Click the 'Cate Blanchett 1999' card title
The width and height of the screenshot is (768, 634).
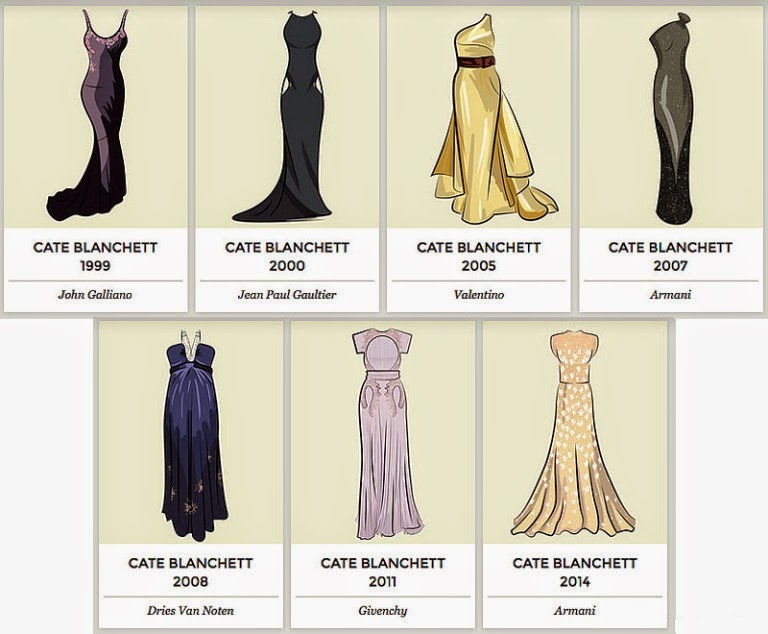(95, 256)
